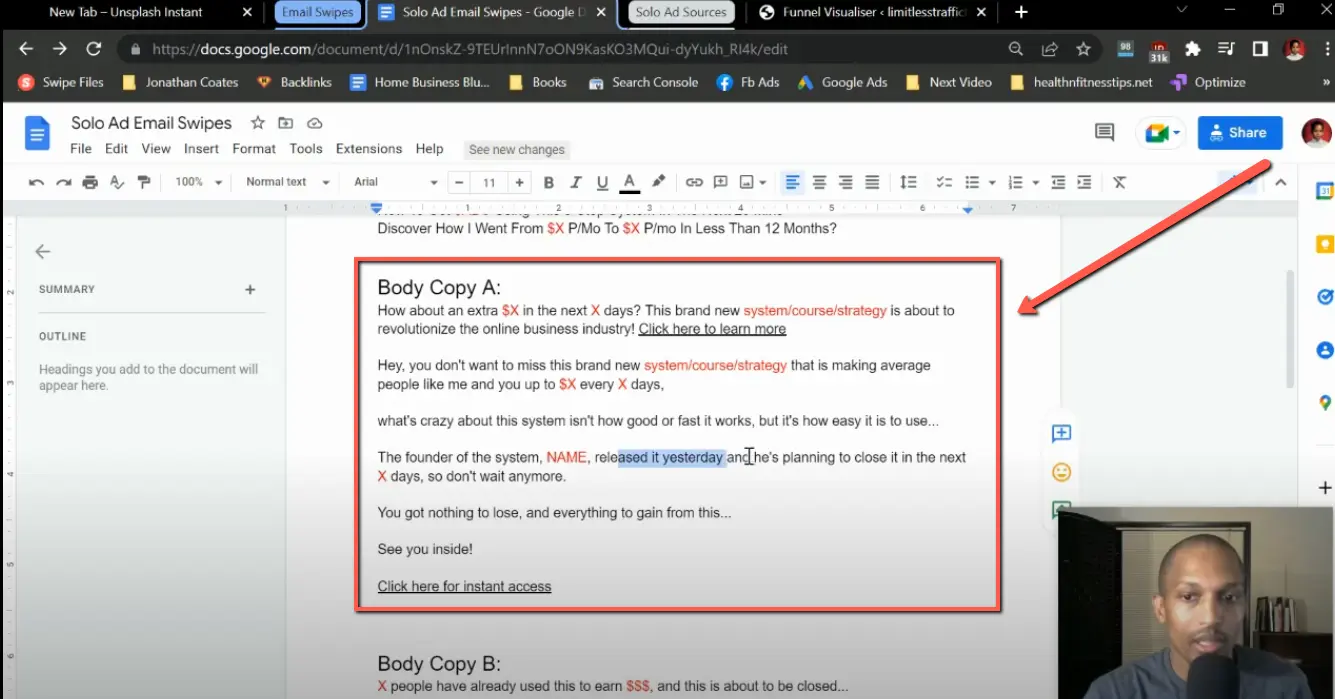Clear formatting with the toolbar icon
The image size is (1335, 699).
(1119, 181)
